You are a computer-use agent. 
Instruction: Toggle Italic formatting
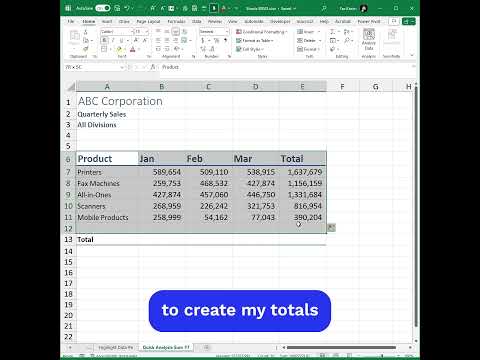[113, 40]
